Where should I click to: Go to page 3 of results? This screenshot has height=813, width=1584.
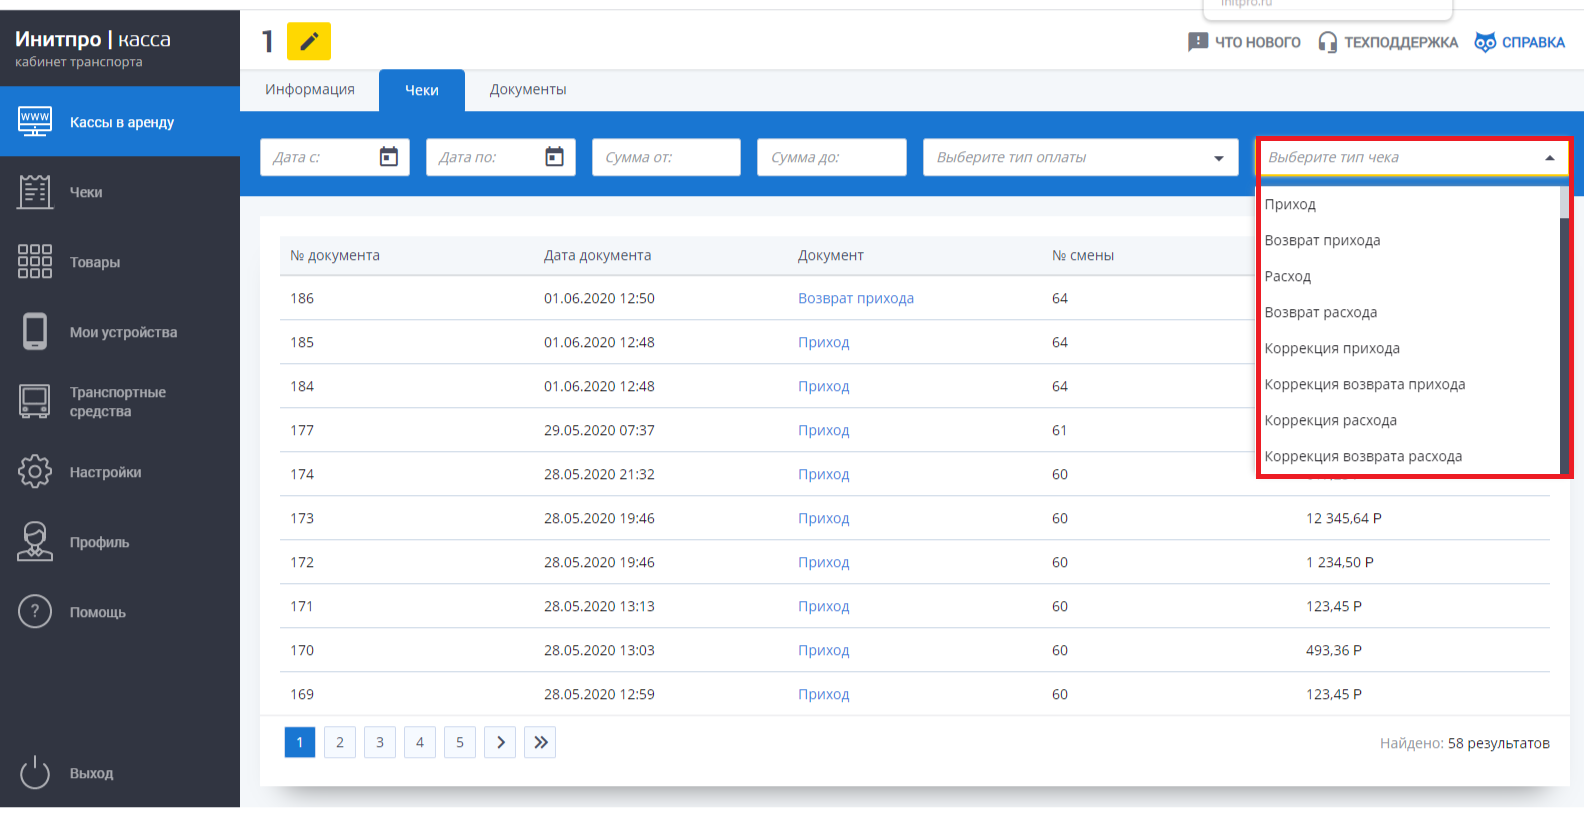380,742
